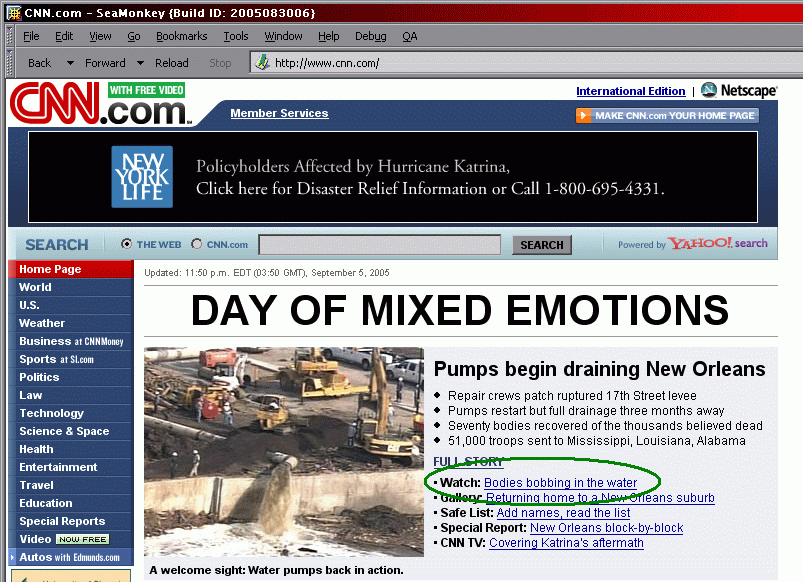The width and height of the screenshot is (803, 582).
Task: Open 'Bodies bobbing in the water' link
Action: point(560,483)
